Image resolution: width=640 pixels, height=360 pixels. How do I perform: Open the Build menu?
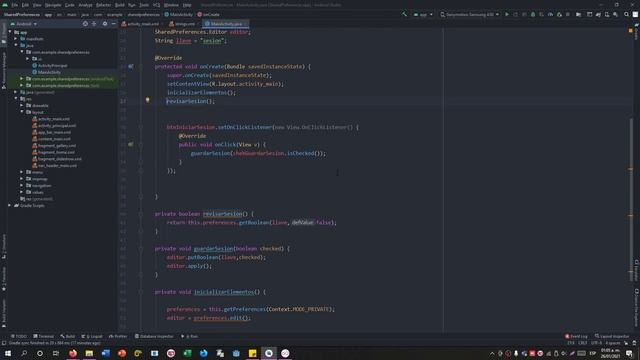pyautogui.click(x=120, y=5)
